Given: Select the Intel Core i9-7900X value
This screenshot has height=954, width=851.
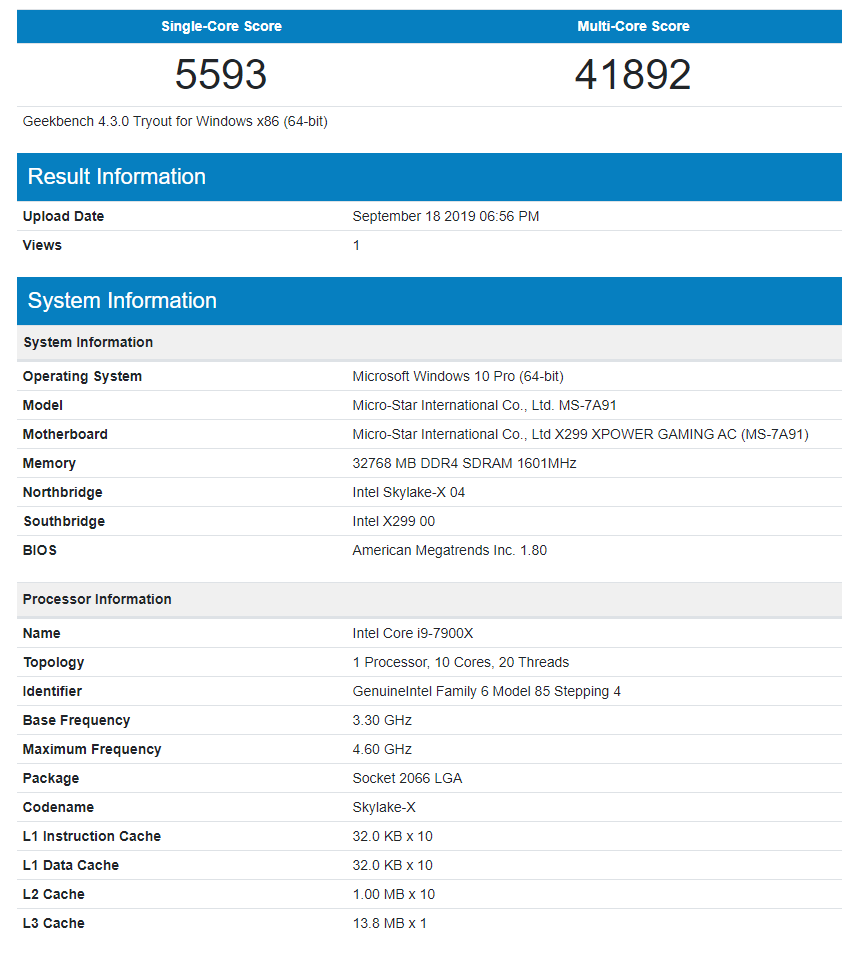Looking at the screenshot, I should [x=412, y=633].
